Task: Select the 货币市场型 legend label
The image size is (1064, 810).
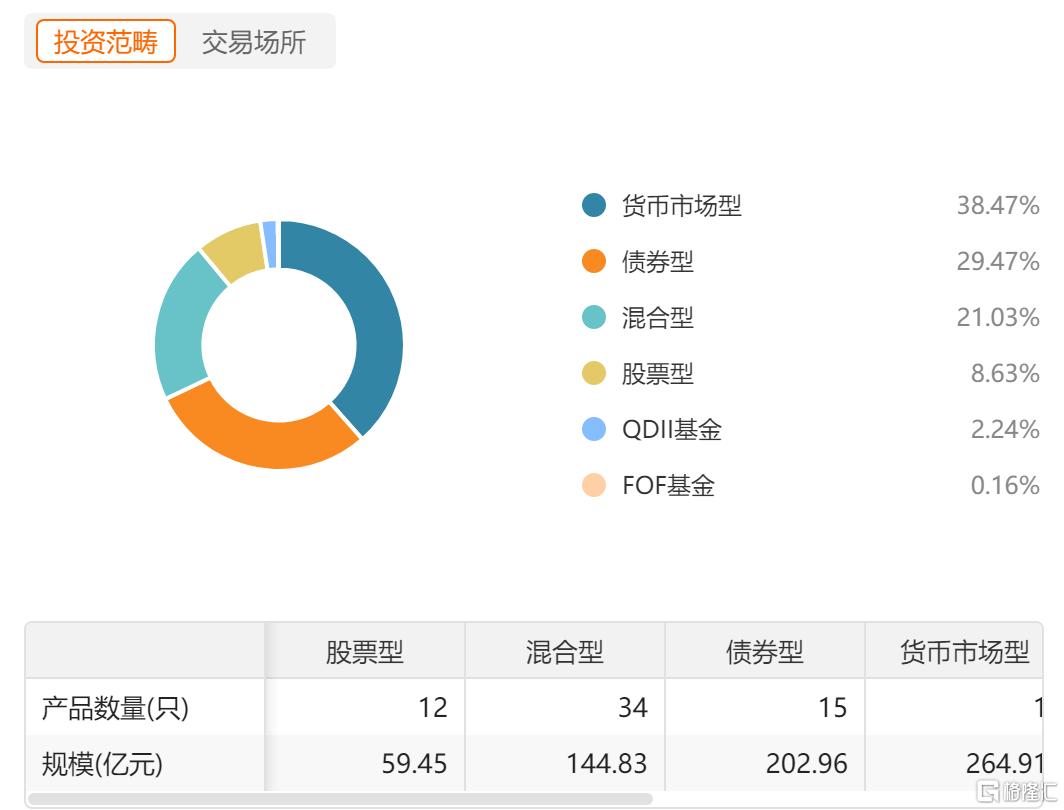Action: [x=681, y=206]
